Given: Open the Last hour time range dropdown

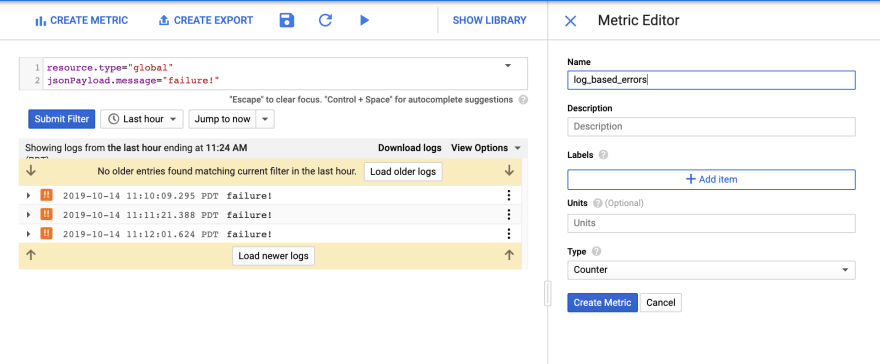Looking at the screenshot, I should pyautogui.click(x=143, y=119).
